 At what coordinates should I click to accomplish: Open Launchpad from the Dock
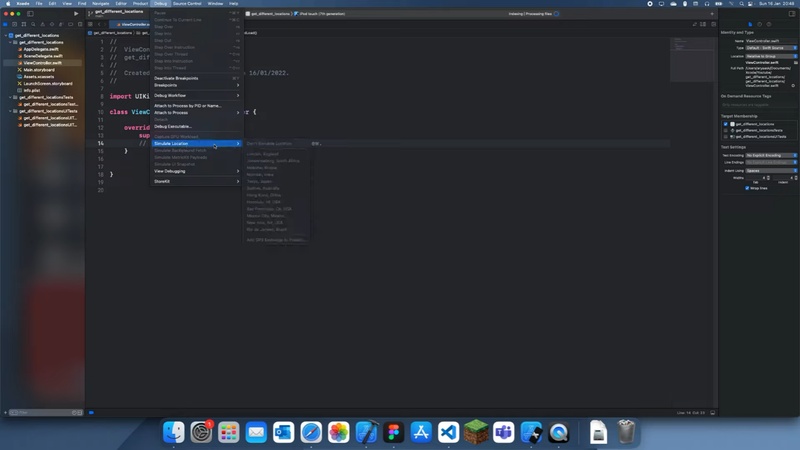(229, 432)
